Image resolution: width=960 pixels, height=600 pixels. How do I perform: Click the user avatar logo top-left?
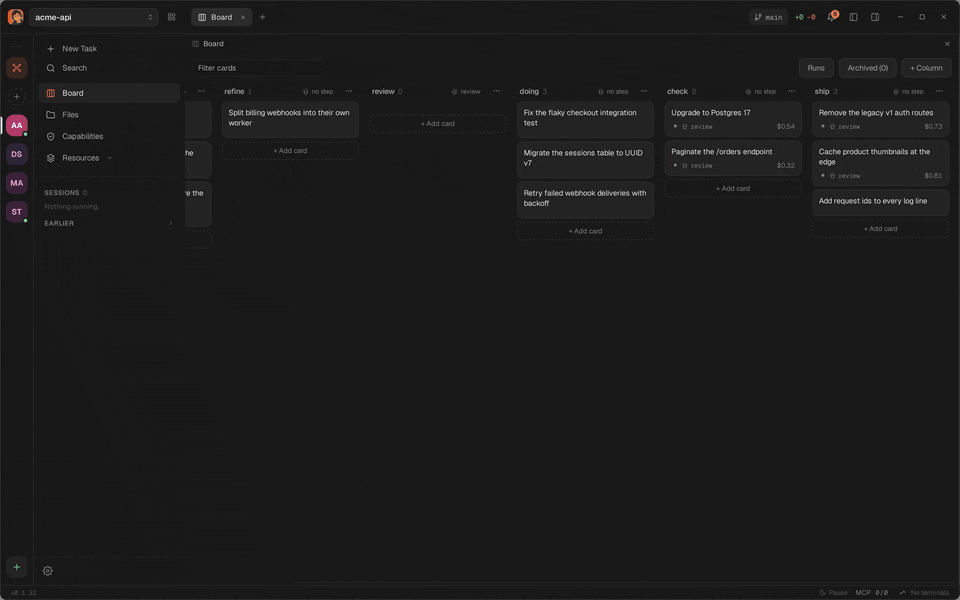[15, 17]
